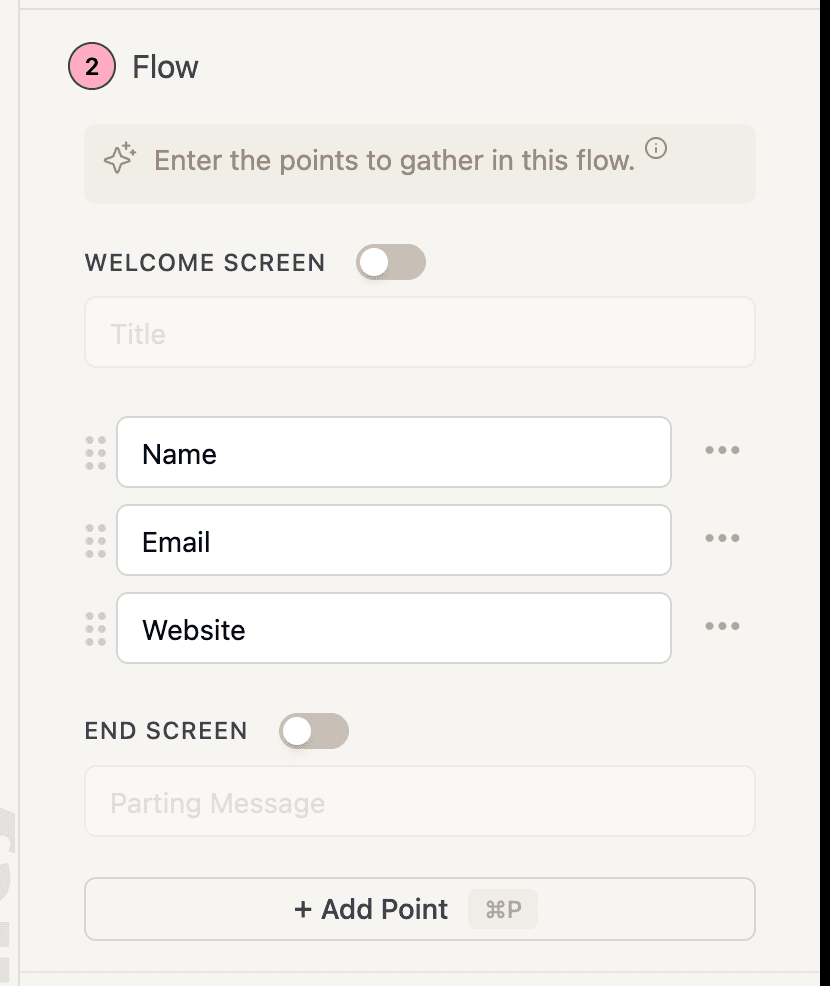Open the ellipsis options for Name
Screen dimensions: 830x986
tap(722, 450)
